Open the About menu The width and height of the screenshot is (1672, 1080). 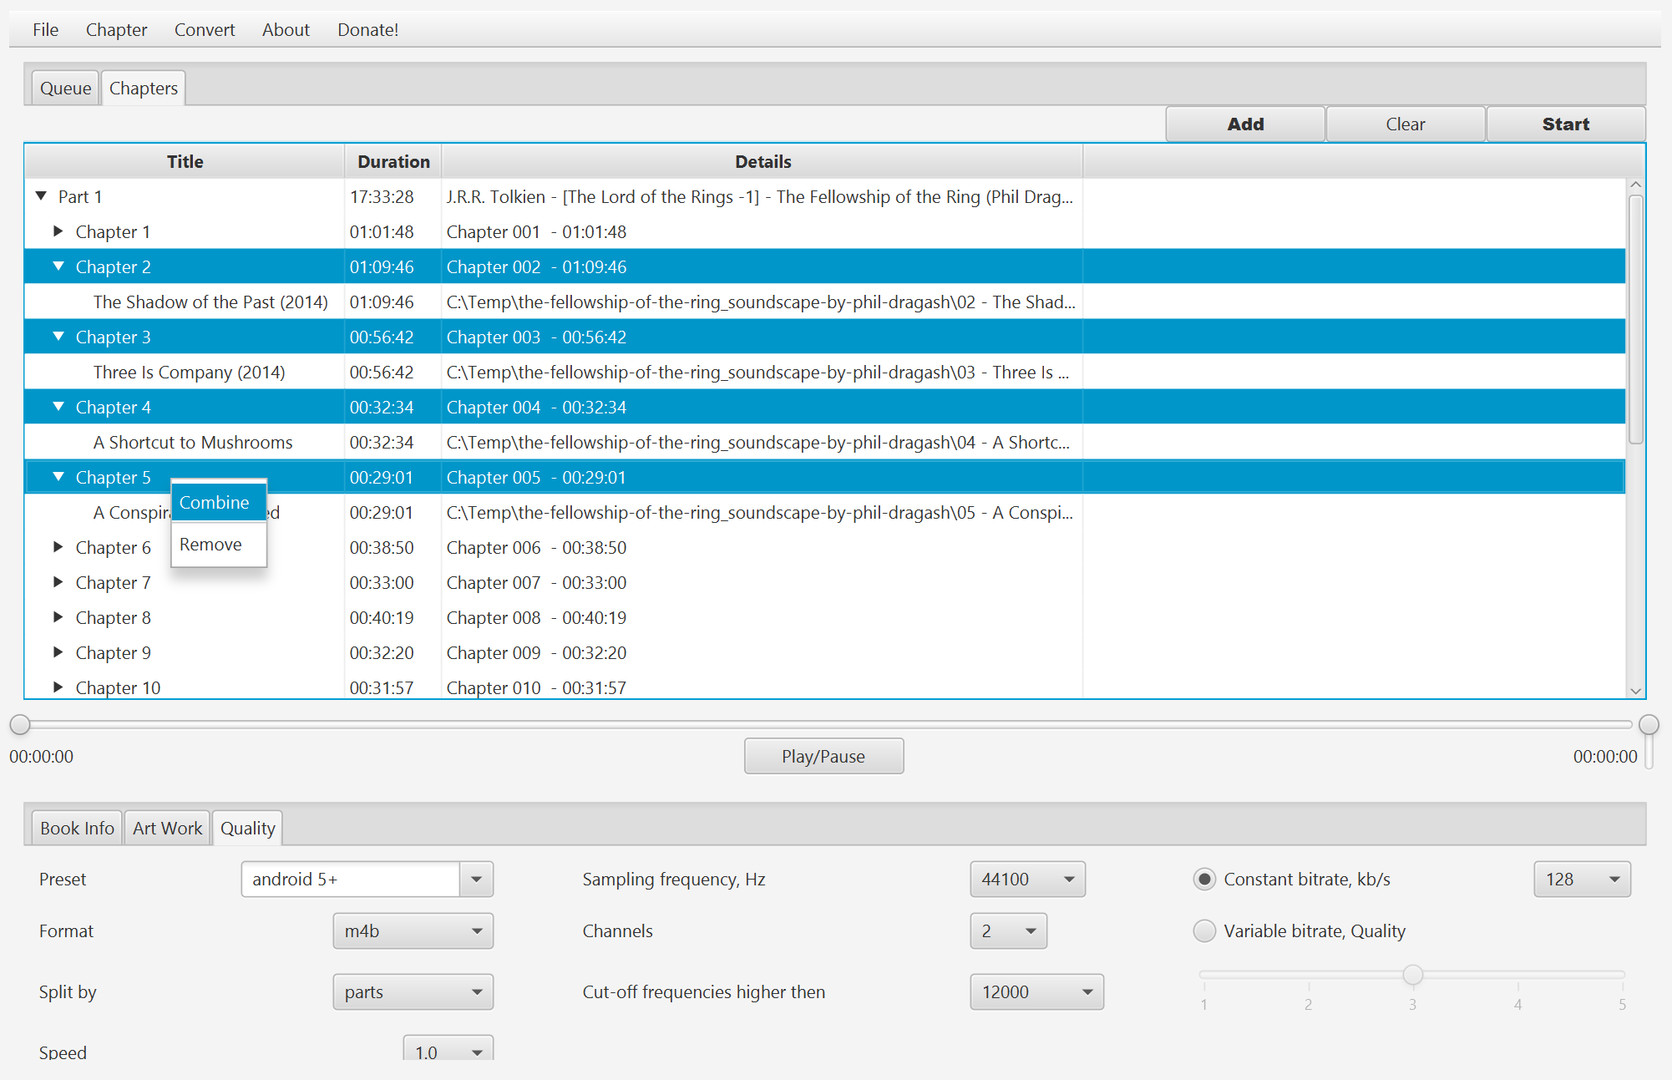(286, 30)
